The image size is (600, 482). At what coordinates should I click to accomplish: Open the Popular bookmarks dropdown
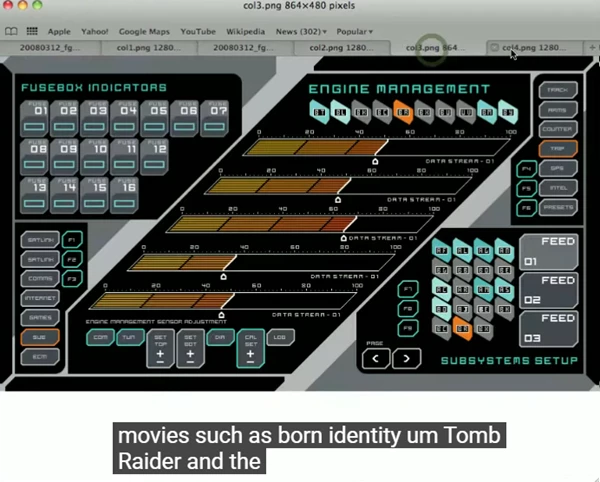[354, 31]
